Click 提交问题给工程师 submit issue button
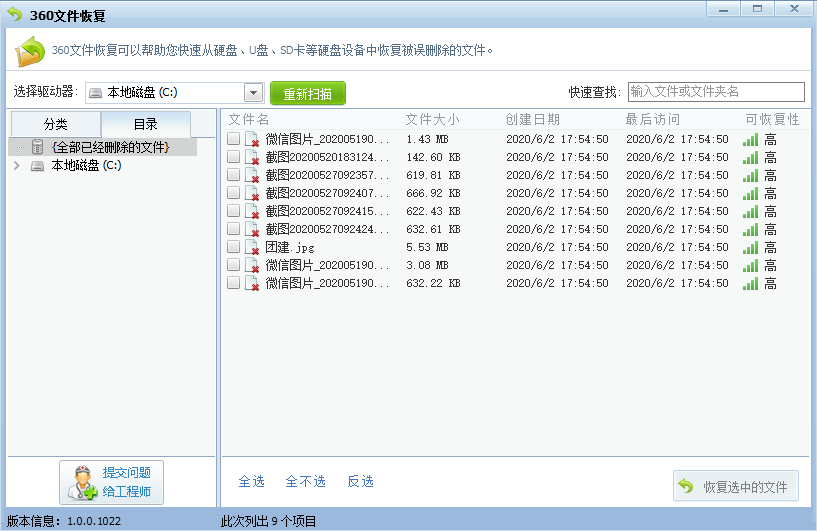 pos(112,483)
